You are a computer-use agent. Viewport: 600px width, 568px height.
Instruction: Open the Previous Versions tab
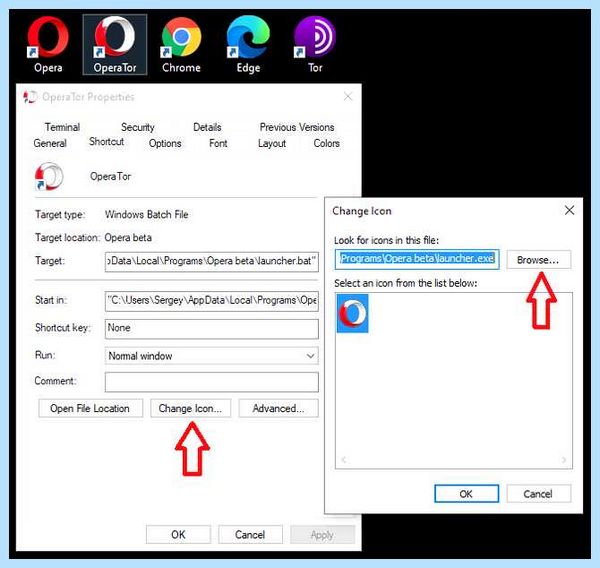(x=297, y=127)
